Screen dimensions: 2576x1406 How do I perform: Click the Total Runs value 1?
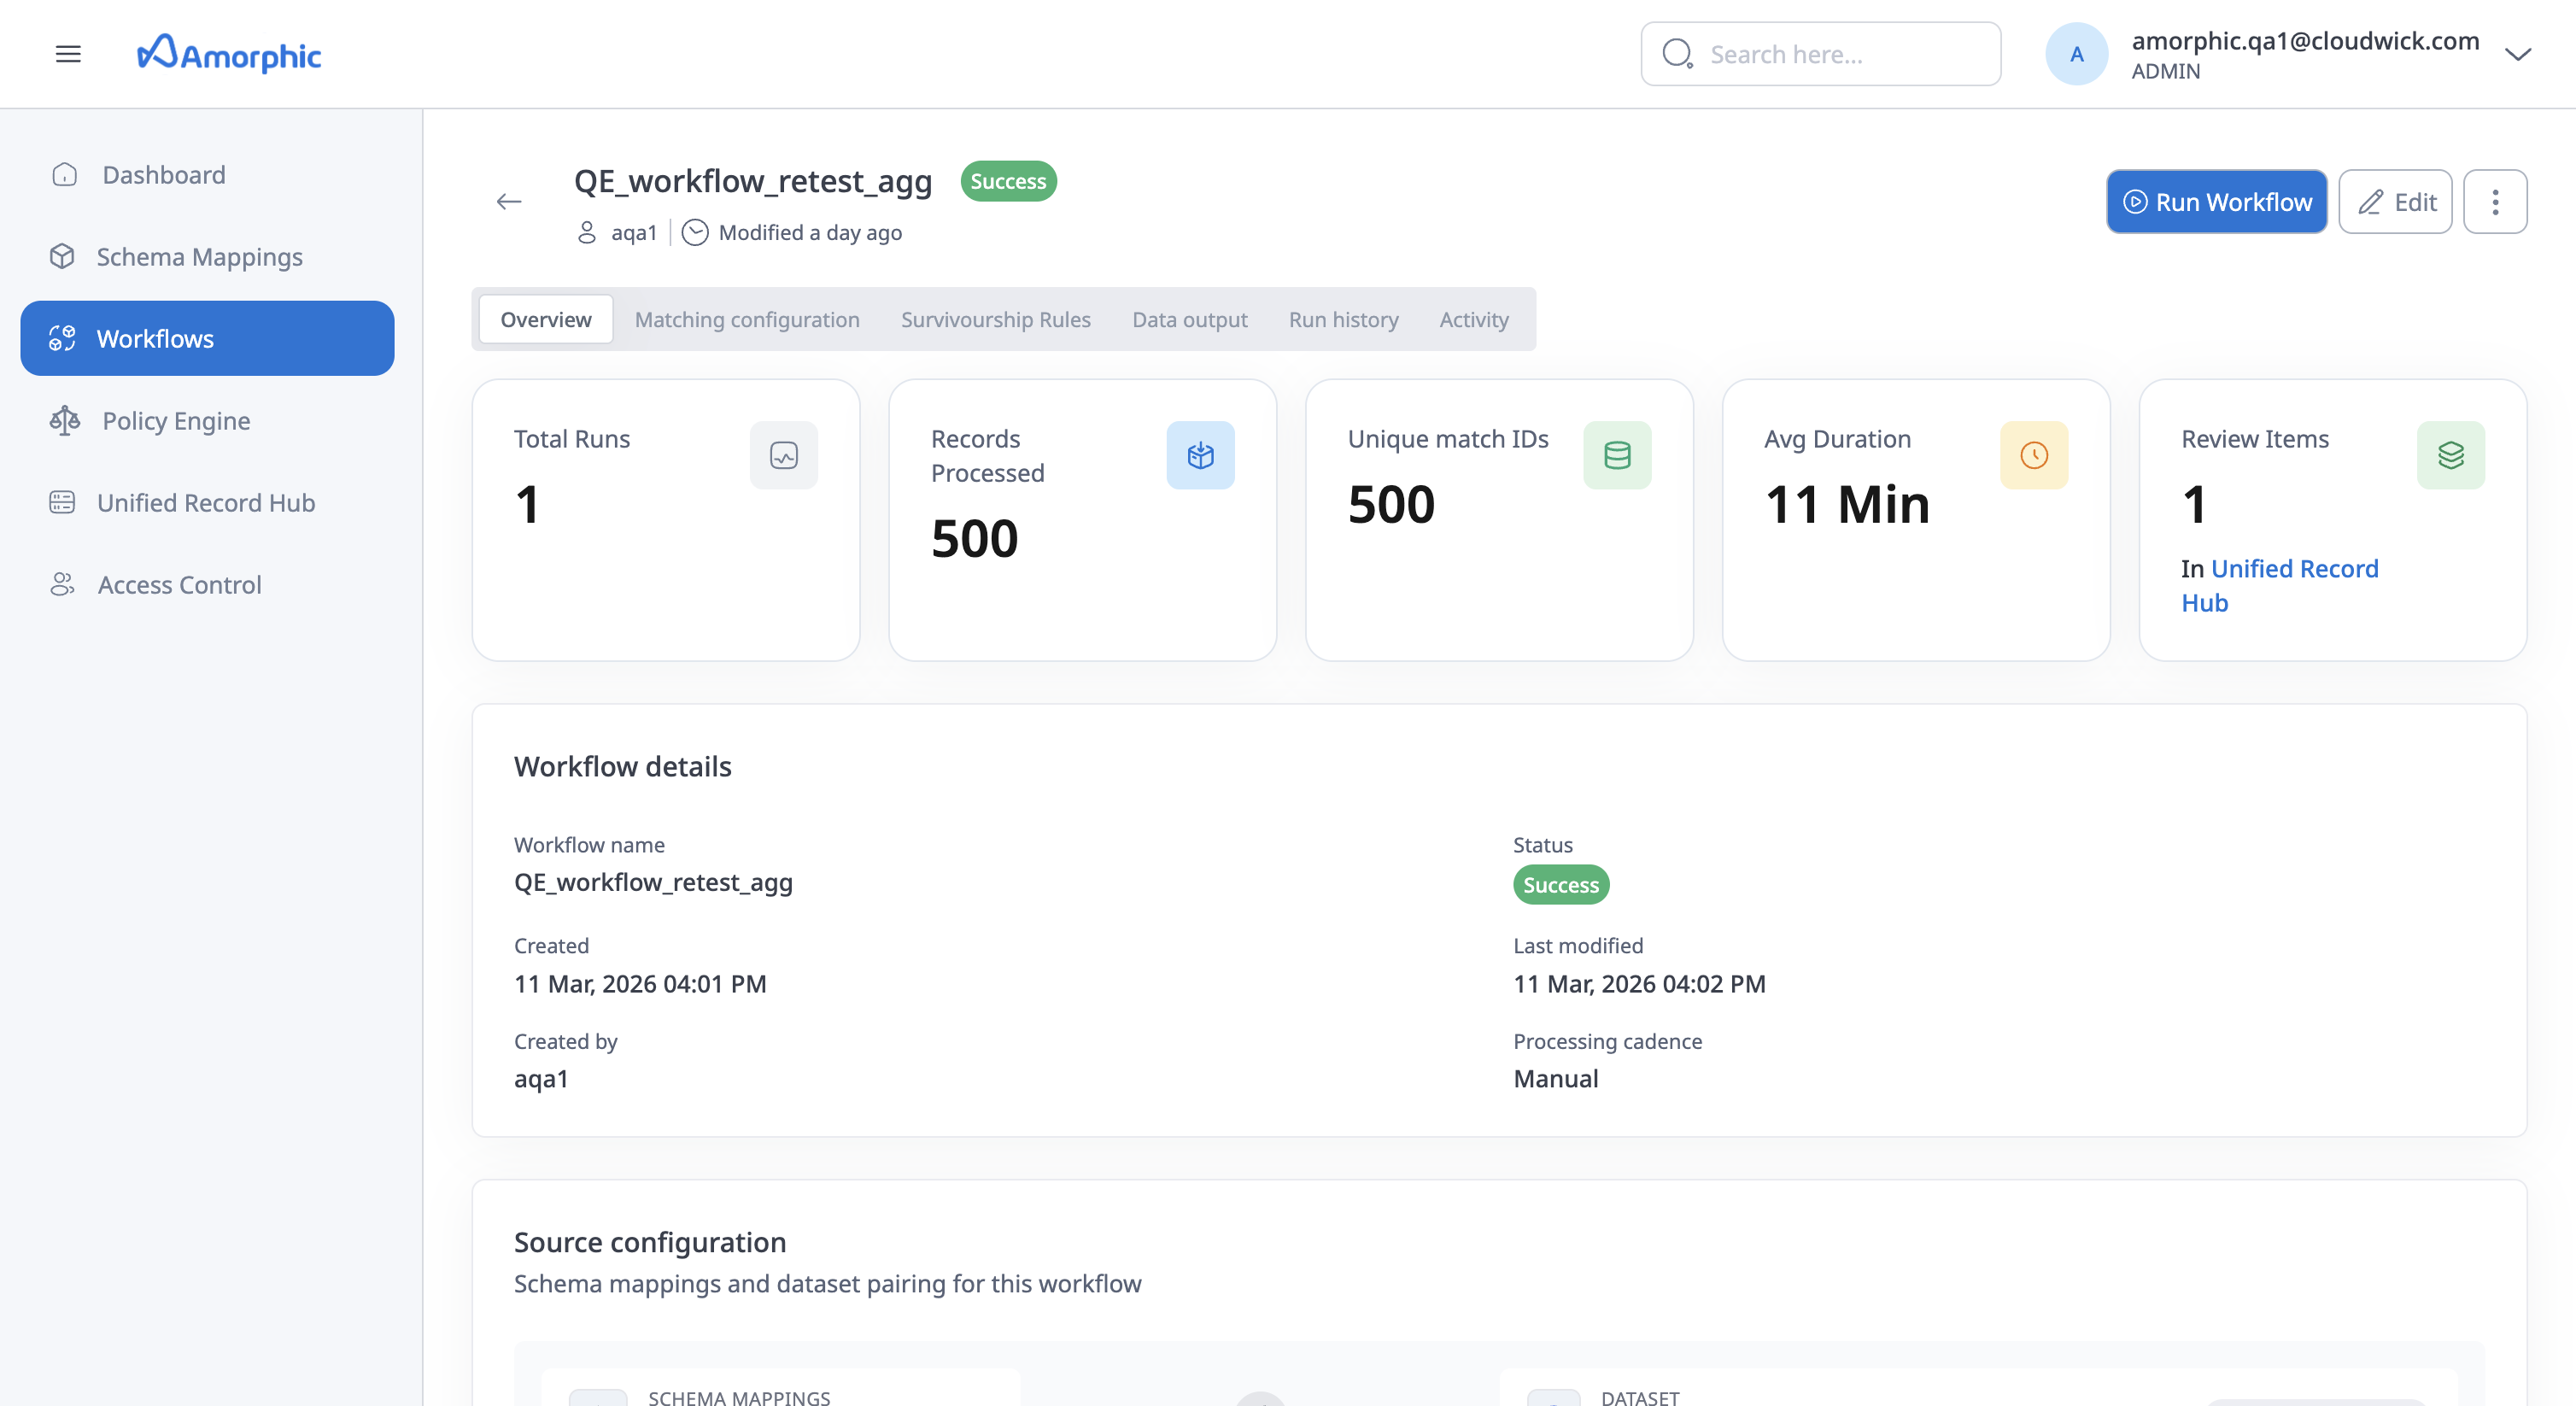(x=527, y=504)
